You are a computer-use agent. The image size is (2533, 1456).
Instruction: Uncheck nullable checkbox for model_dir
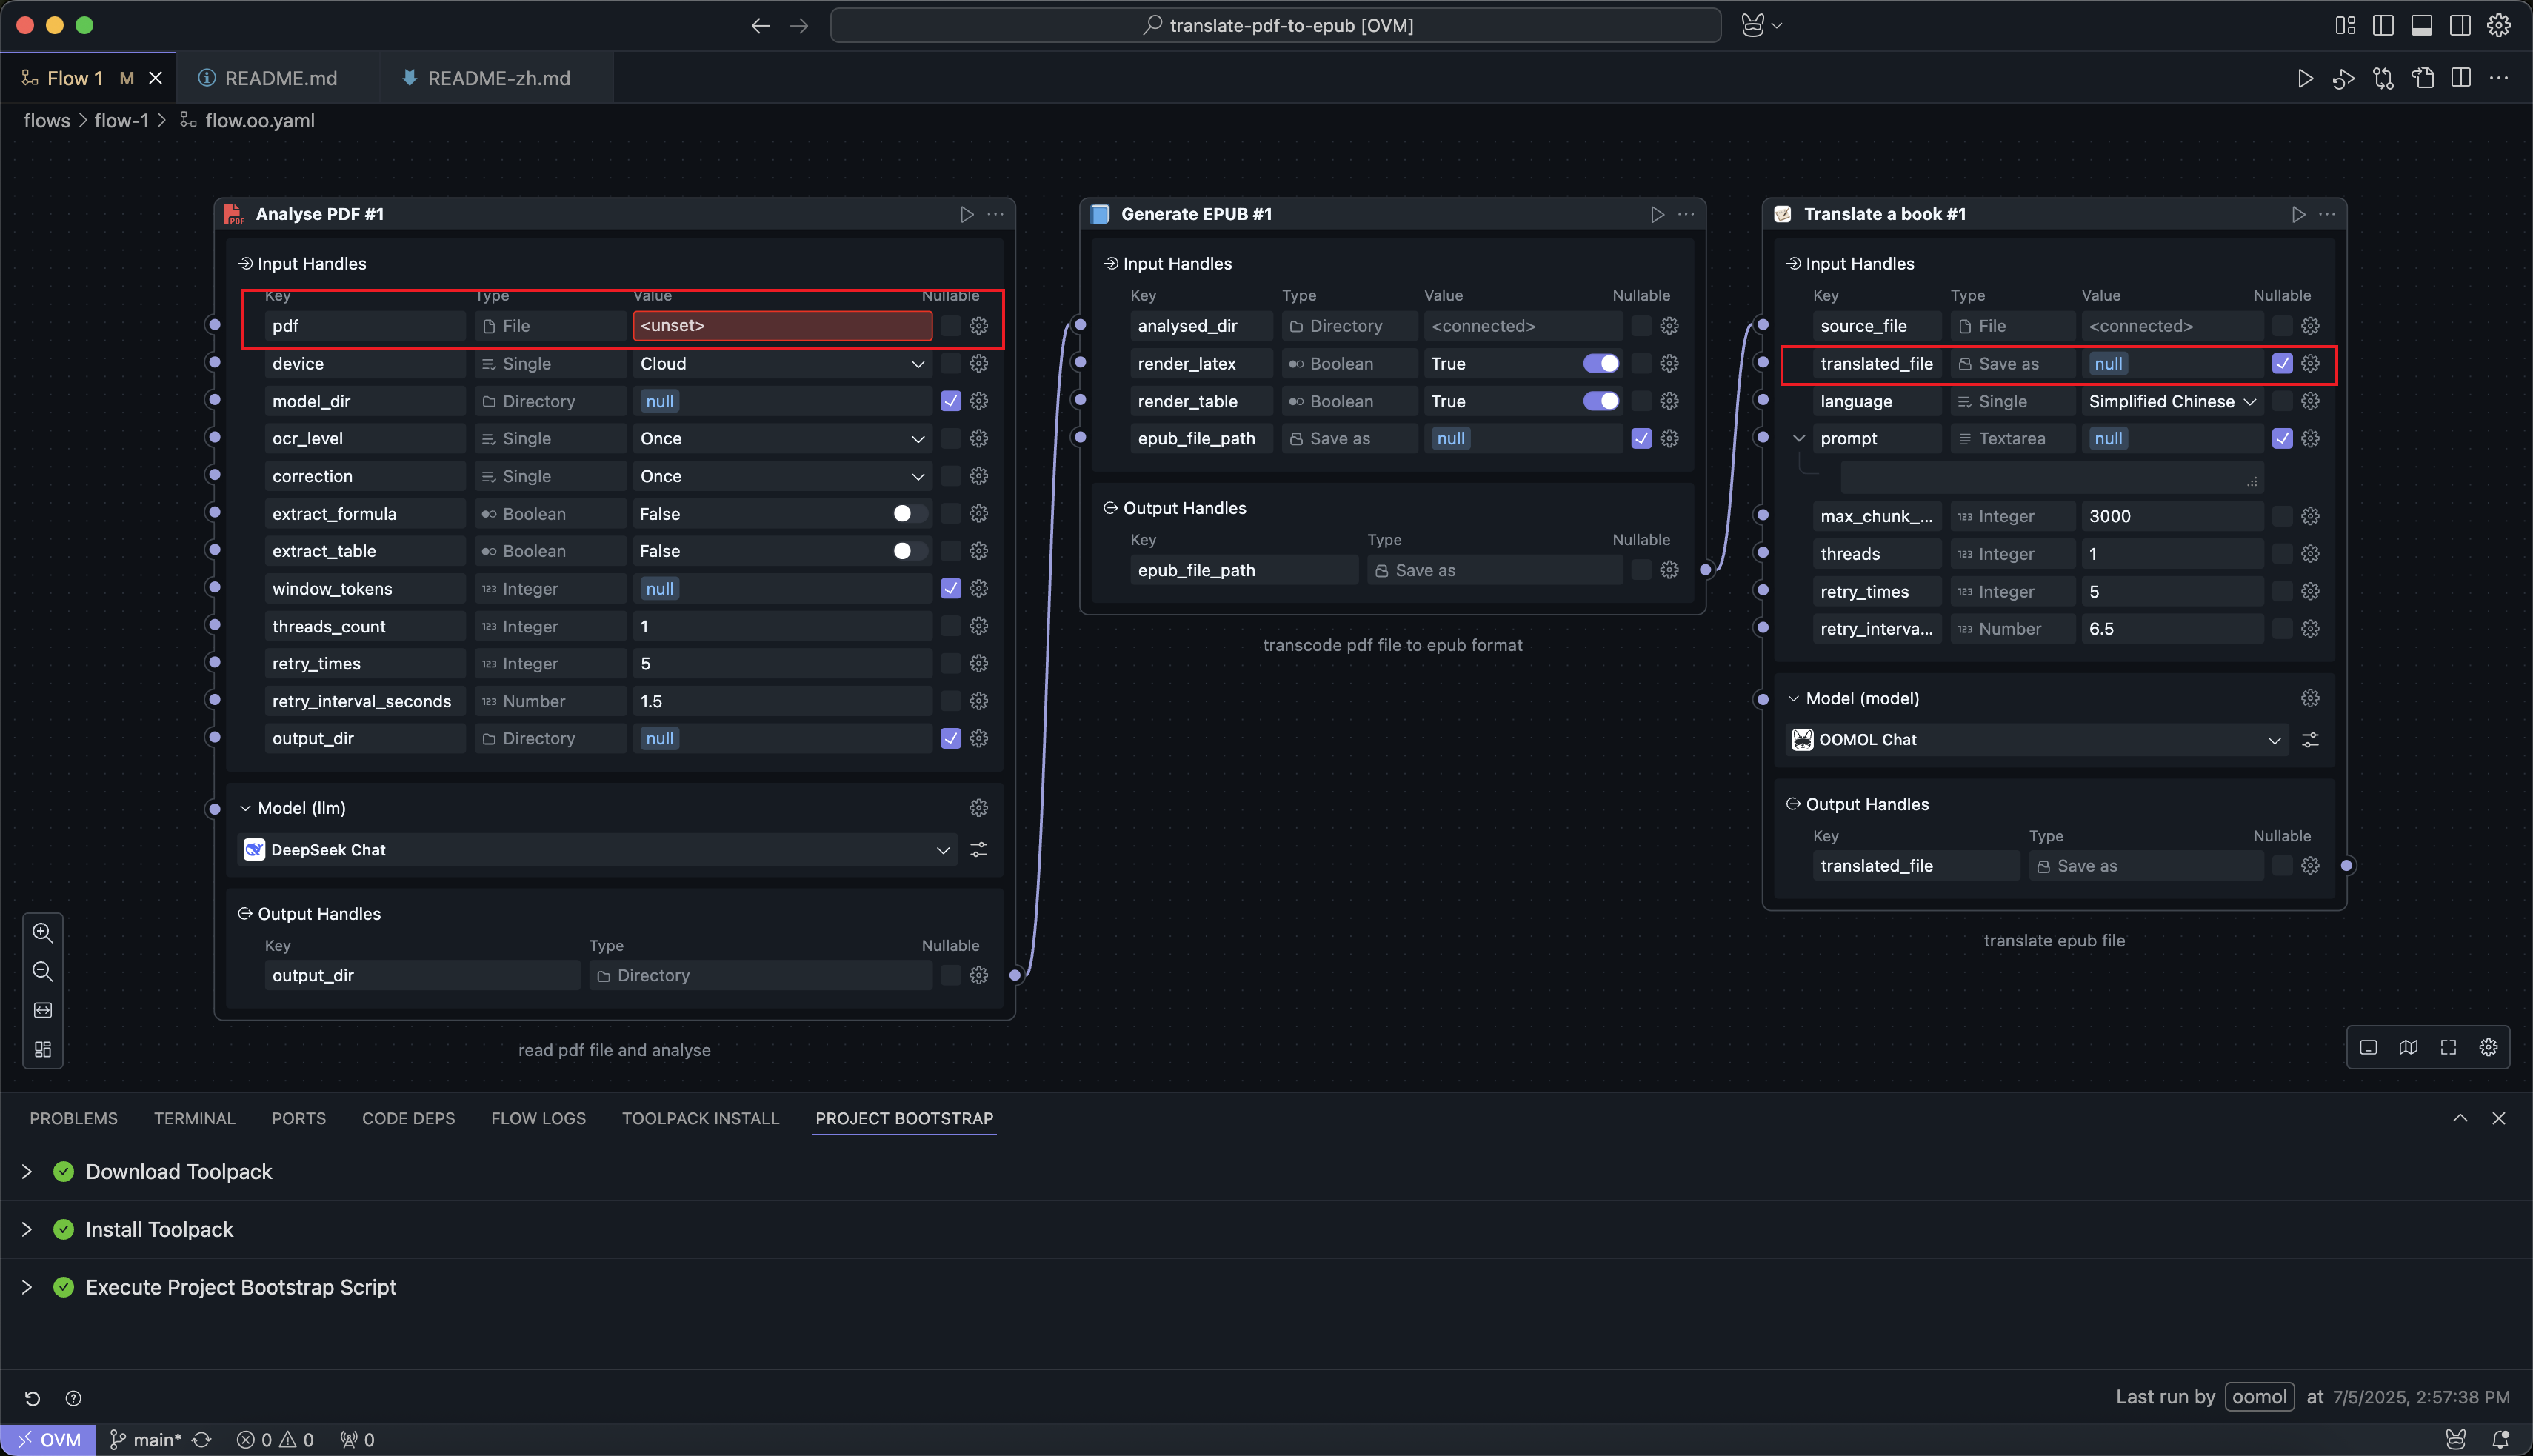tap(950, 401)
